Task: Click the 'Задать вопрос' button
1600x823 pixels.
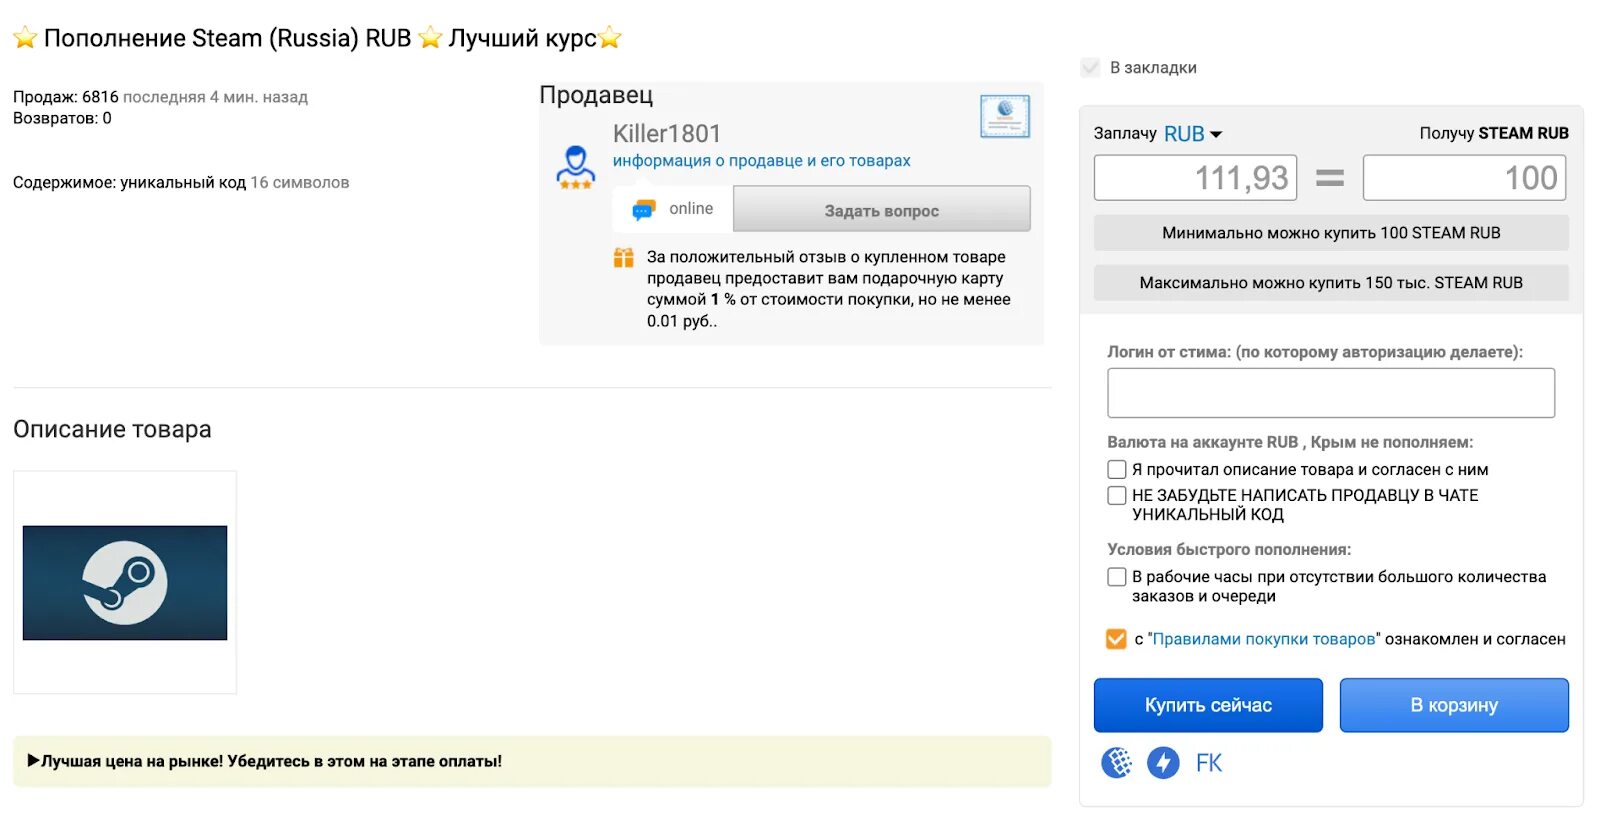Action: pos(882,210)
